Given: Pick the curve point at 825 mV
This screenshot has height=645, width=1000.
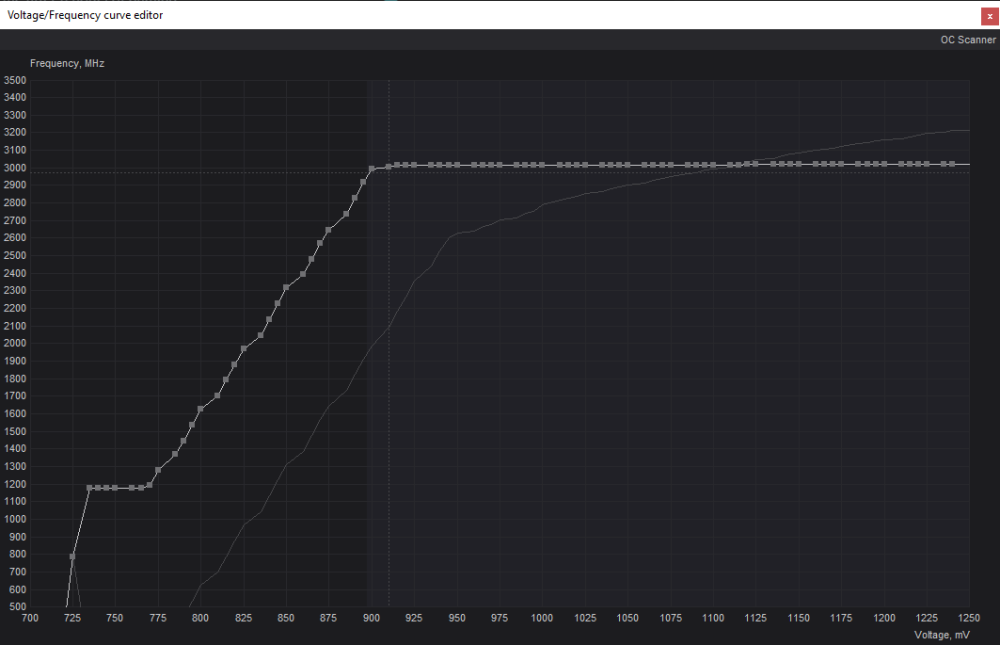Looking at the screenshot, I should [x=244, y=349].
